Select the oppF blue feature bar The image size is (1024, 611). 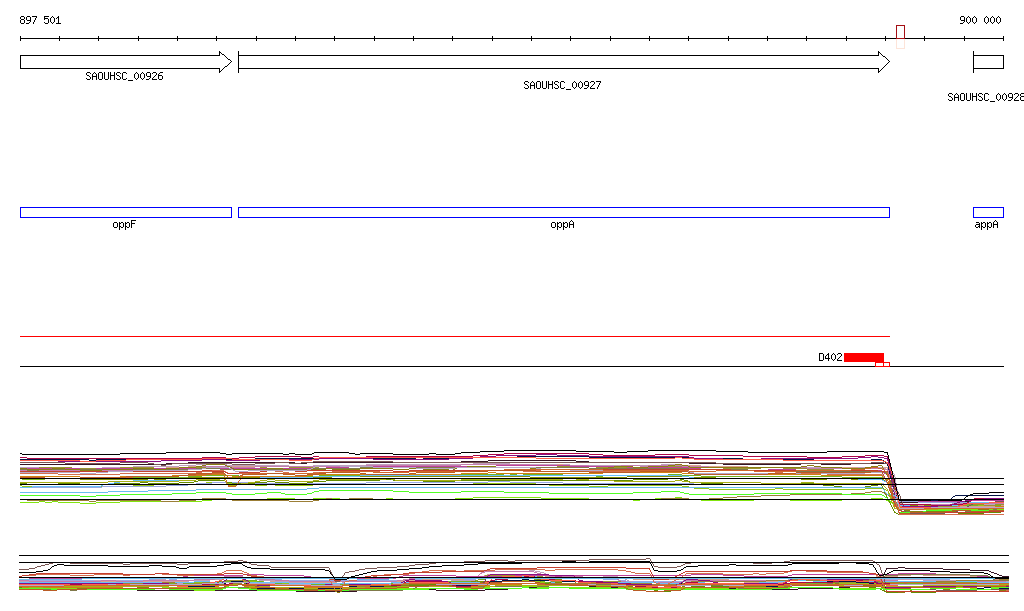[125, 212]
